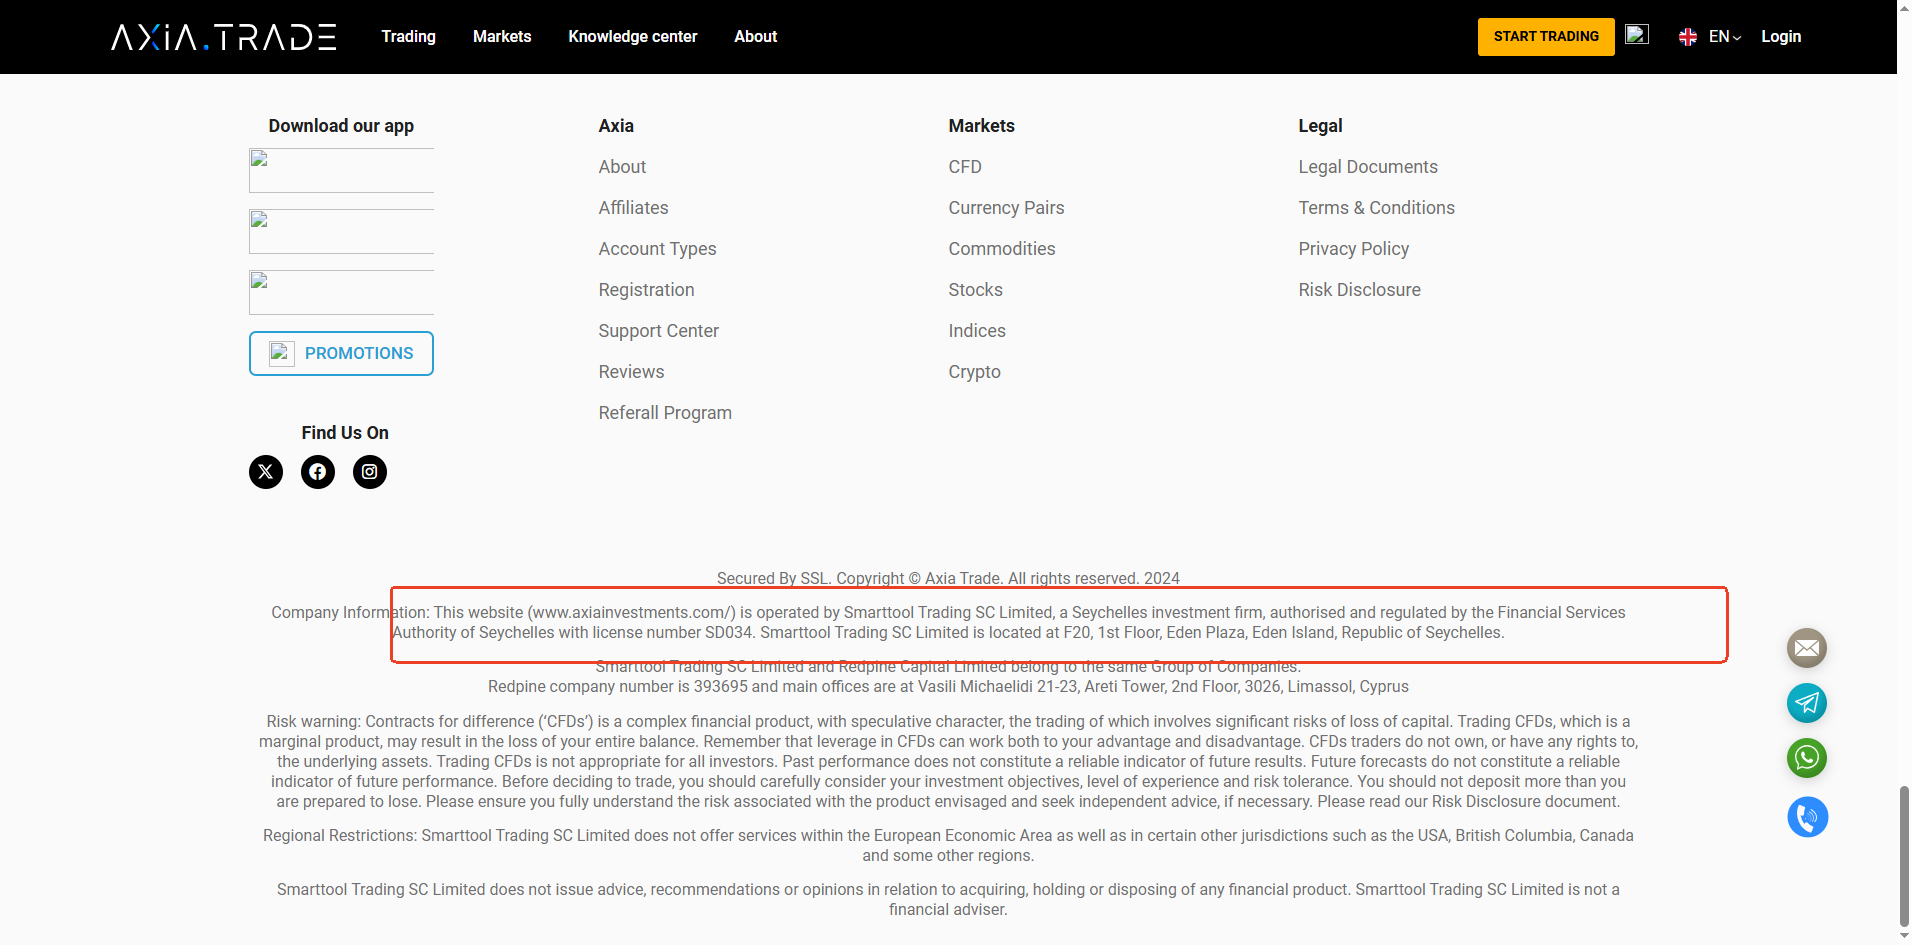Open the email contact icon

[1805, 648]
